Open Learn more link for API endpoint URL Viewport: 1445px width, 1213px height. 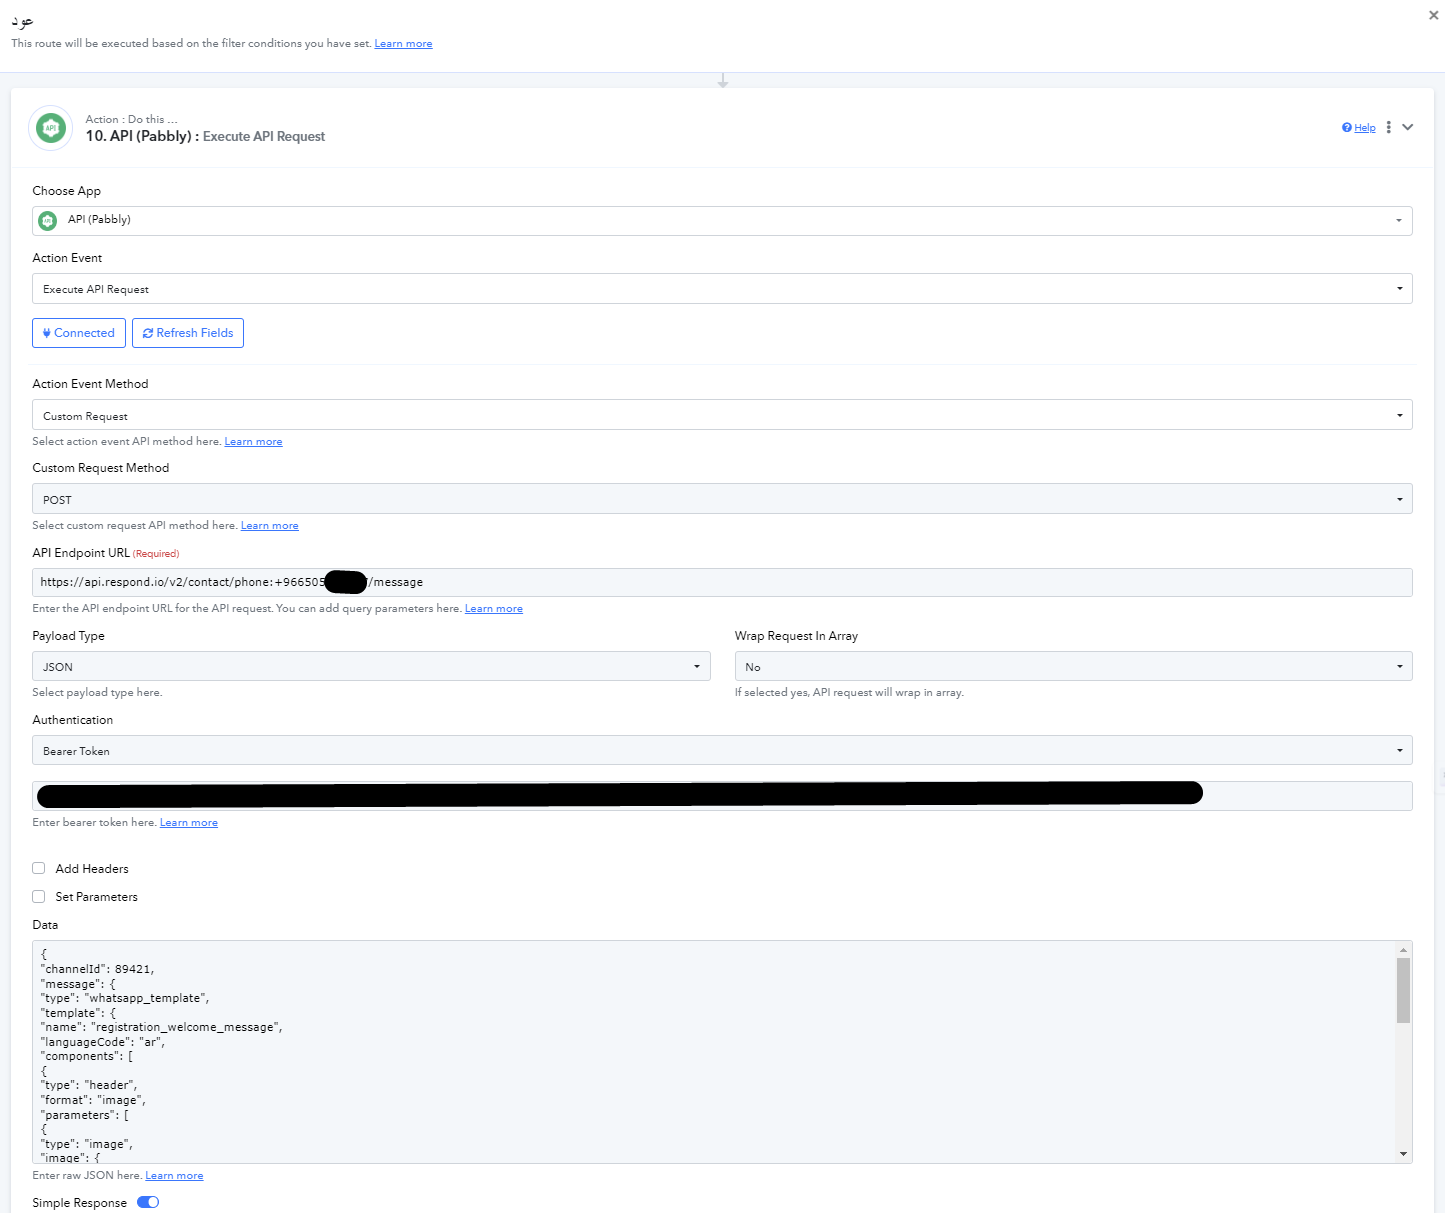point(493,609)
